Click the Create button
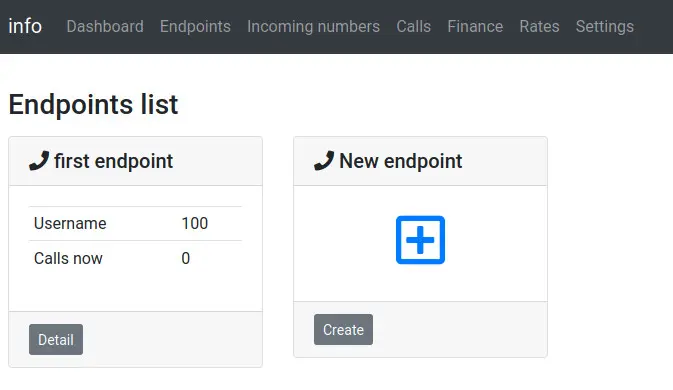 (343, 330)
